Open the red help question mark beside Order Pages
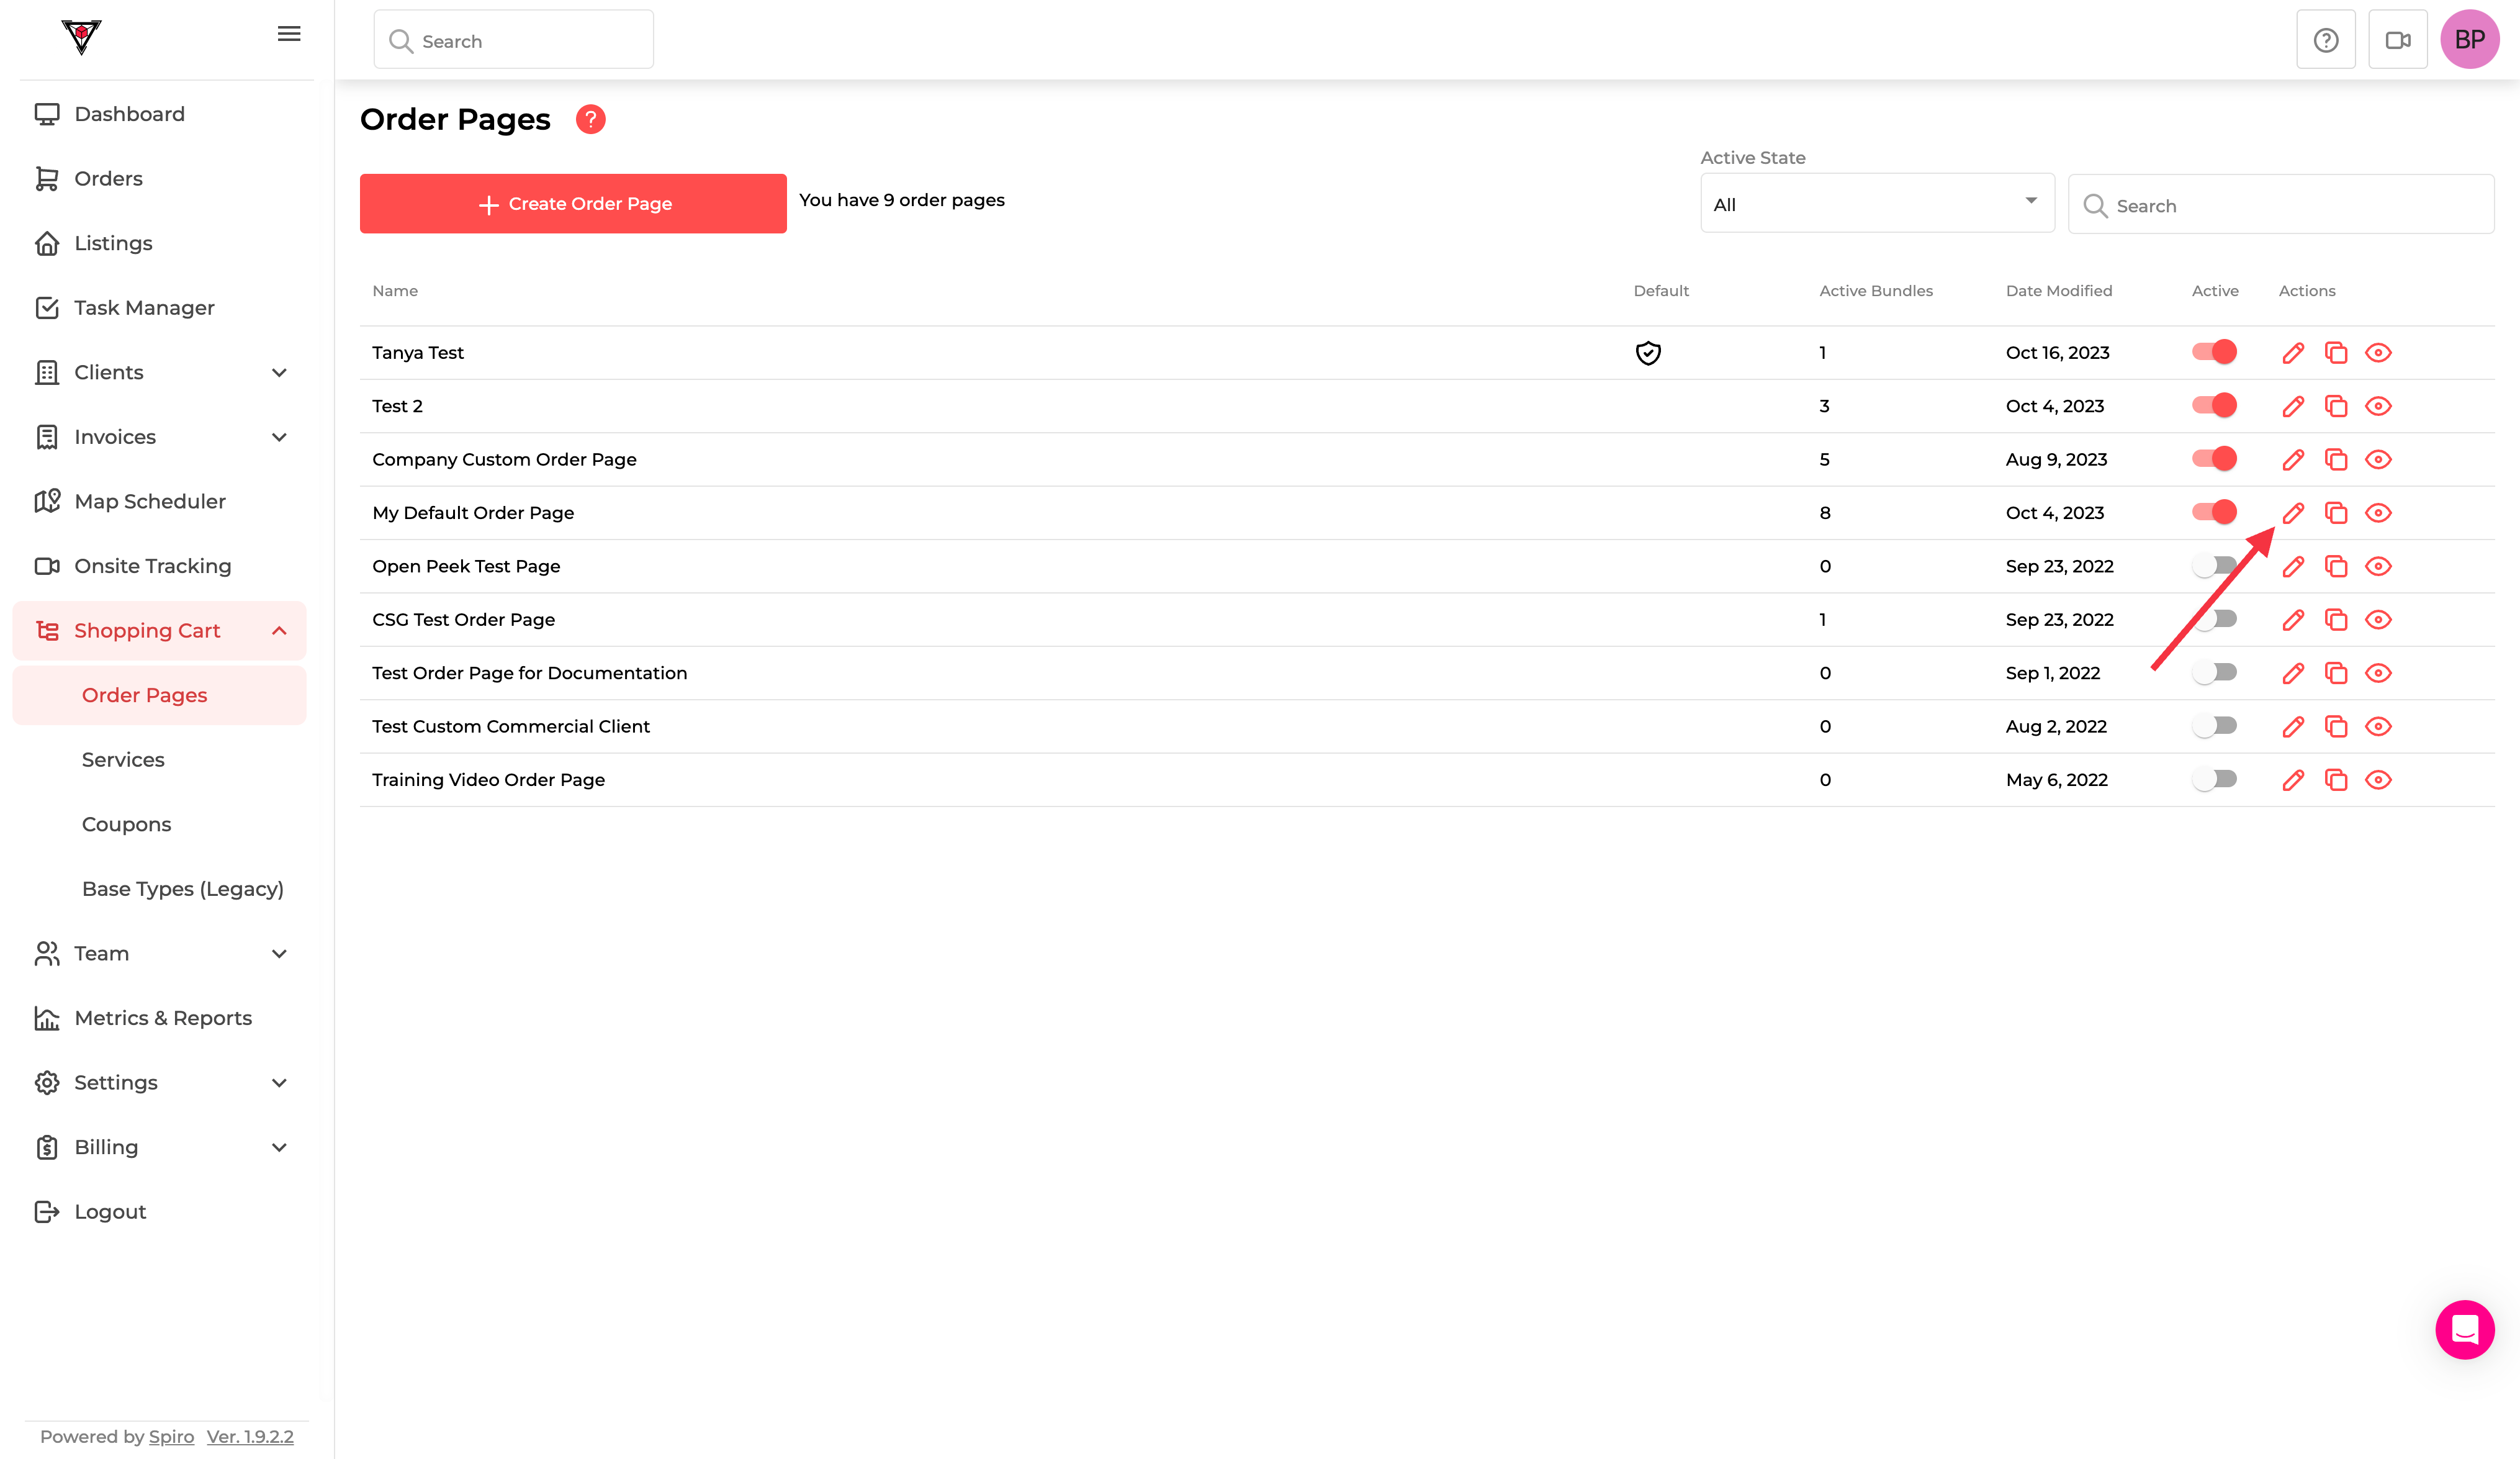 click(x=591, y=120)
